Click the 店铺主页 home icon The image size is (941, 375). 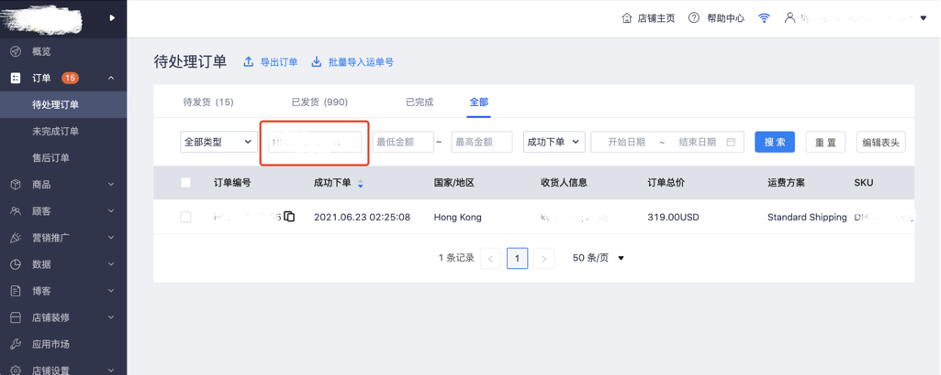(x=627, y=18)
